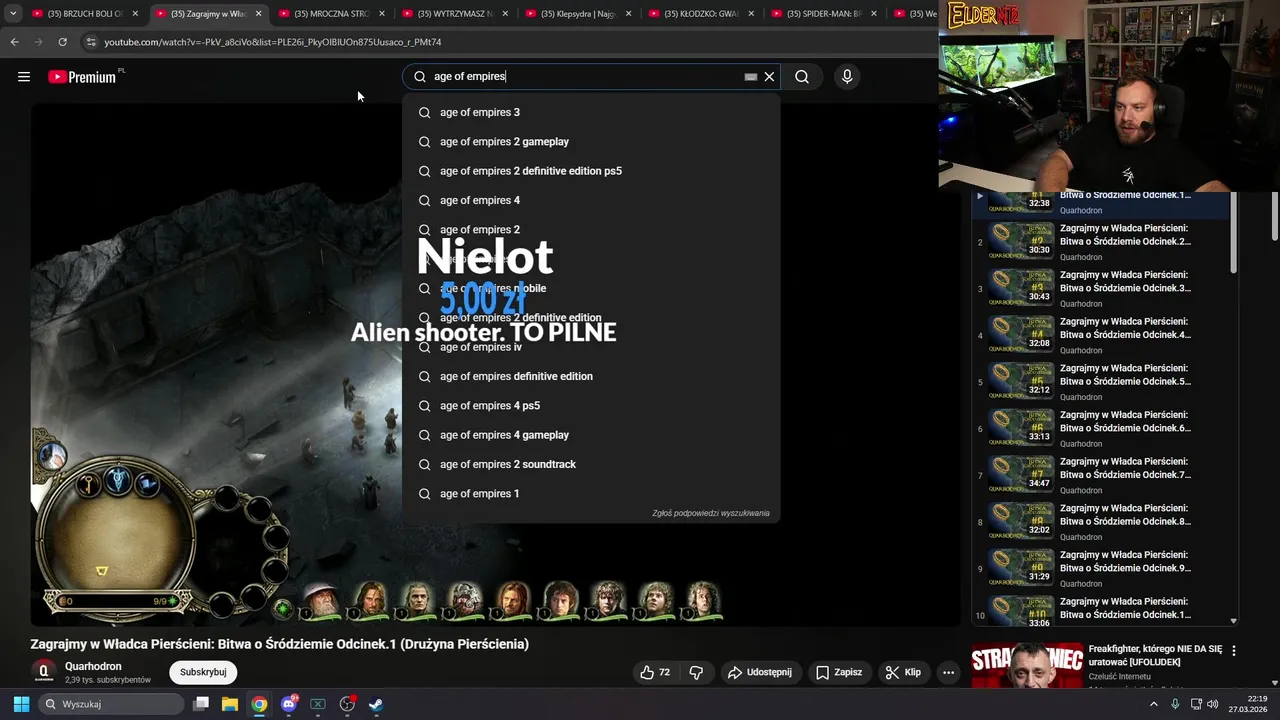The image size is (1280, 720).
Task: Close the BRZUCH BOLI tab
Action: coord(135,14)
